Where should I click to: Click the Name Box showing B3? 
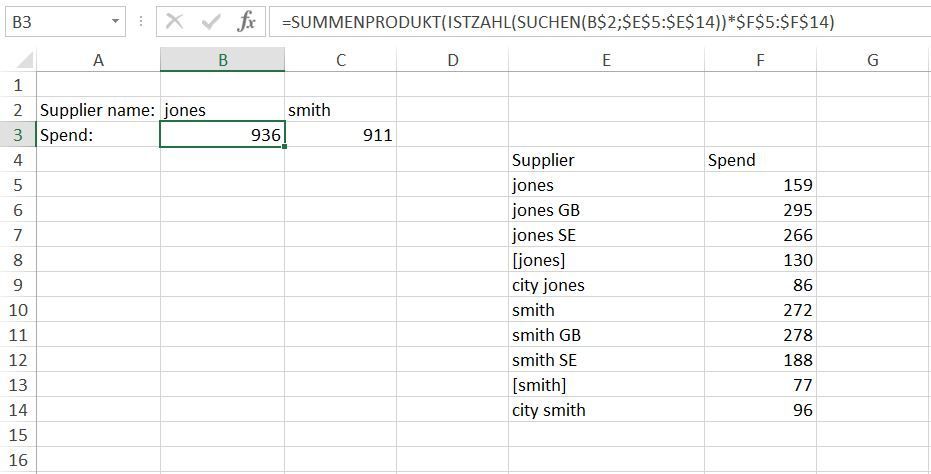[x=55, y=21]
